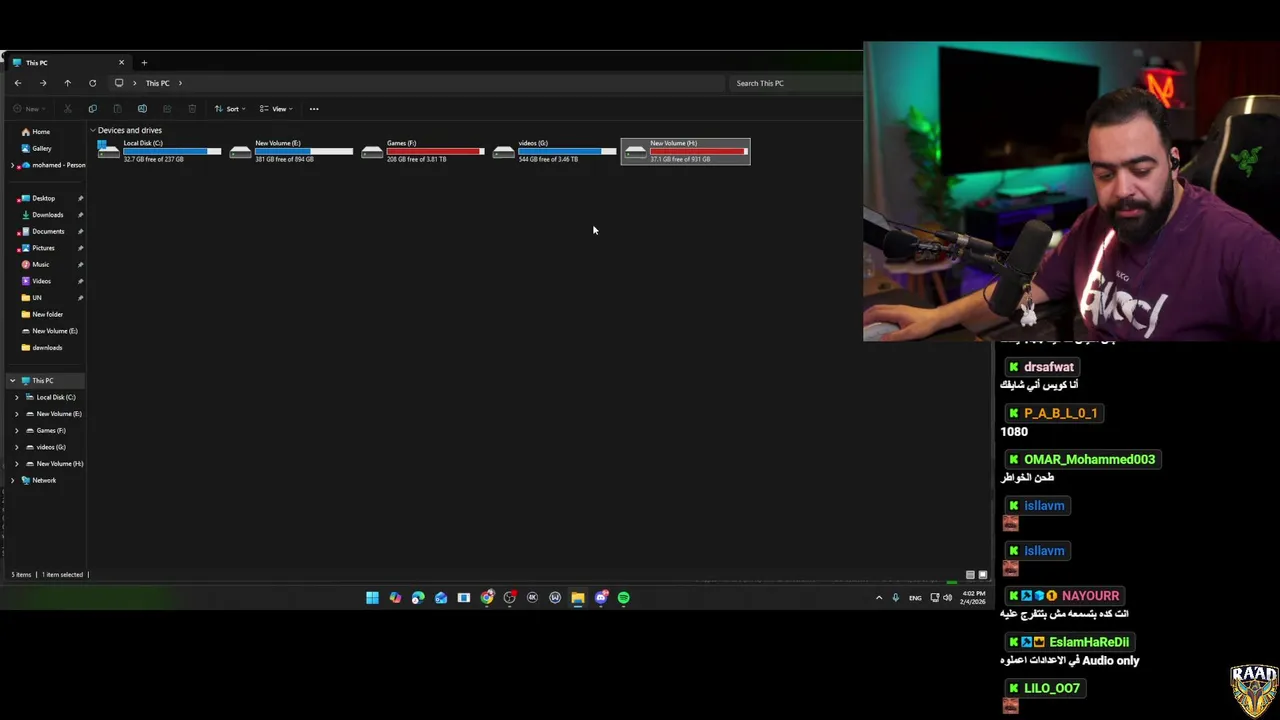Expand videos (G:) in the tree
The width and height of the screenshot is (1280, 720).
16,447
